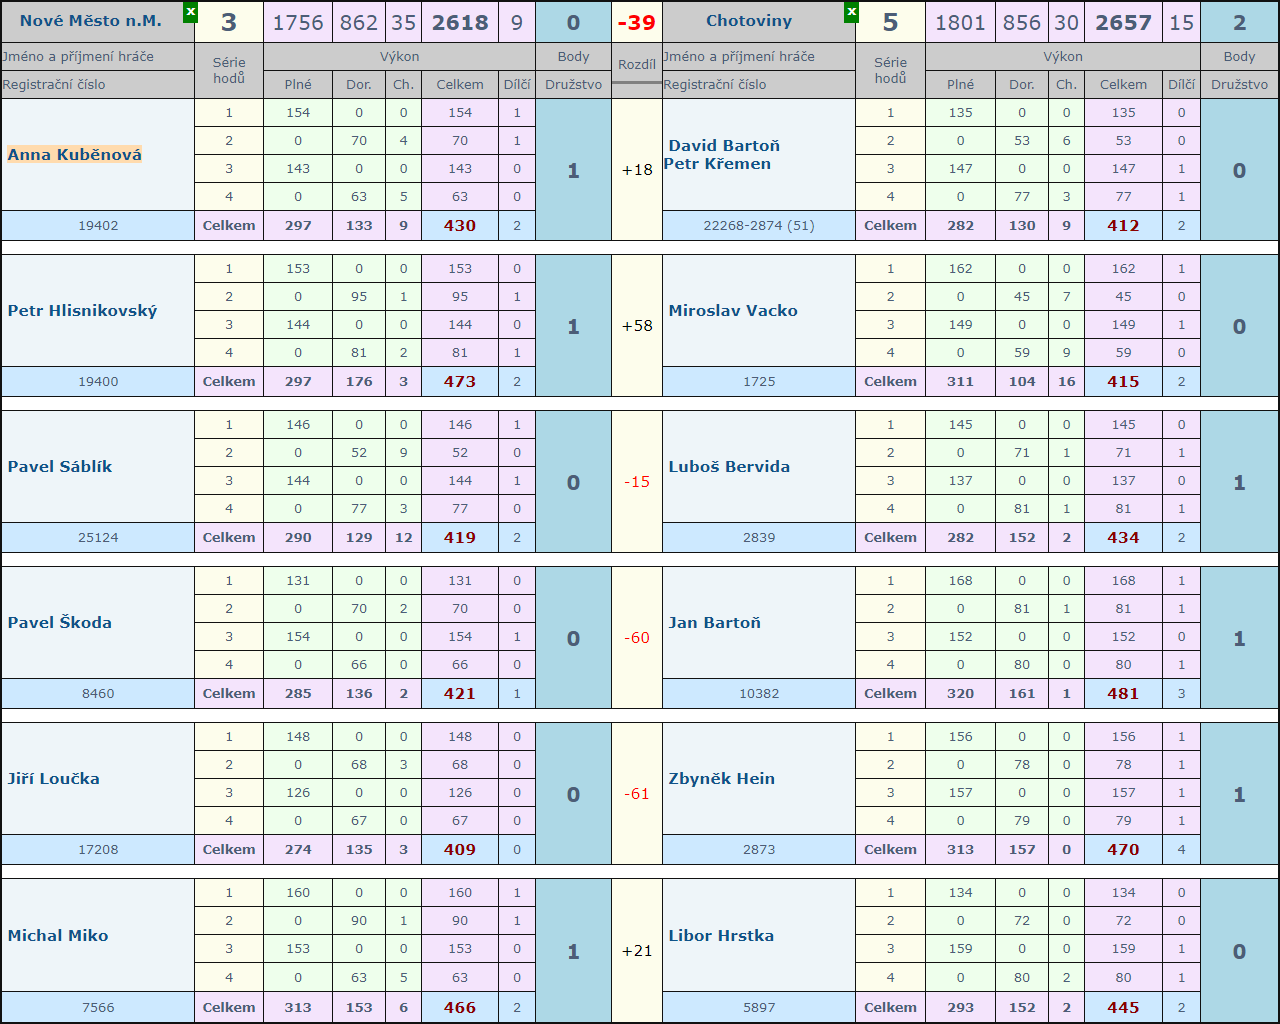Click Michal Miko's Plné sum 313
The height and width of the screenshot is (1024, 1280).
(298, 1008)
